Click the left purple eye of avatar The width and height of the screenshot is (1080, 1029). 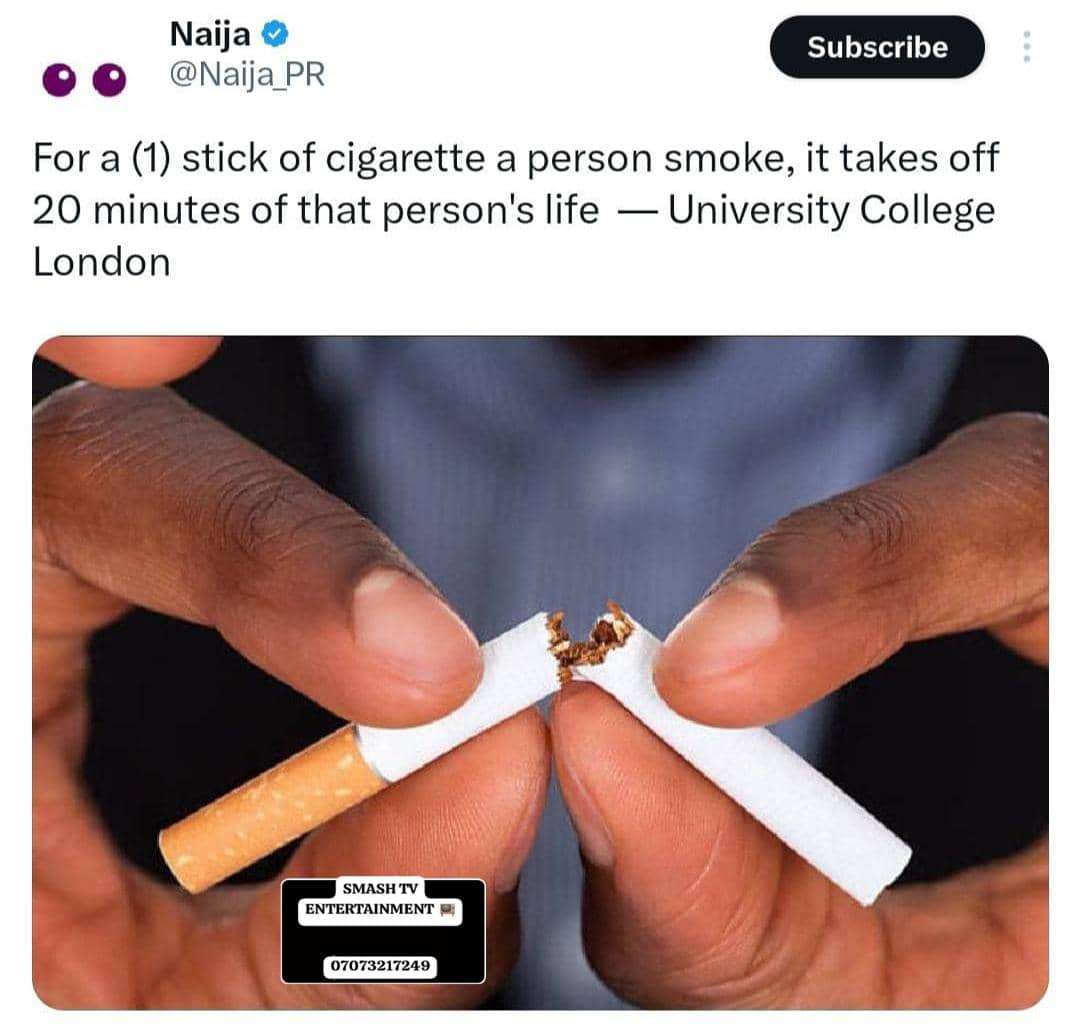(x=60, y=80)
